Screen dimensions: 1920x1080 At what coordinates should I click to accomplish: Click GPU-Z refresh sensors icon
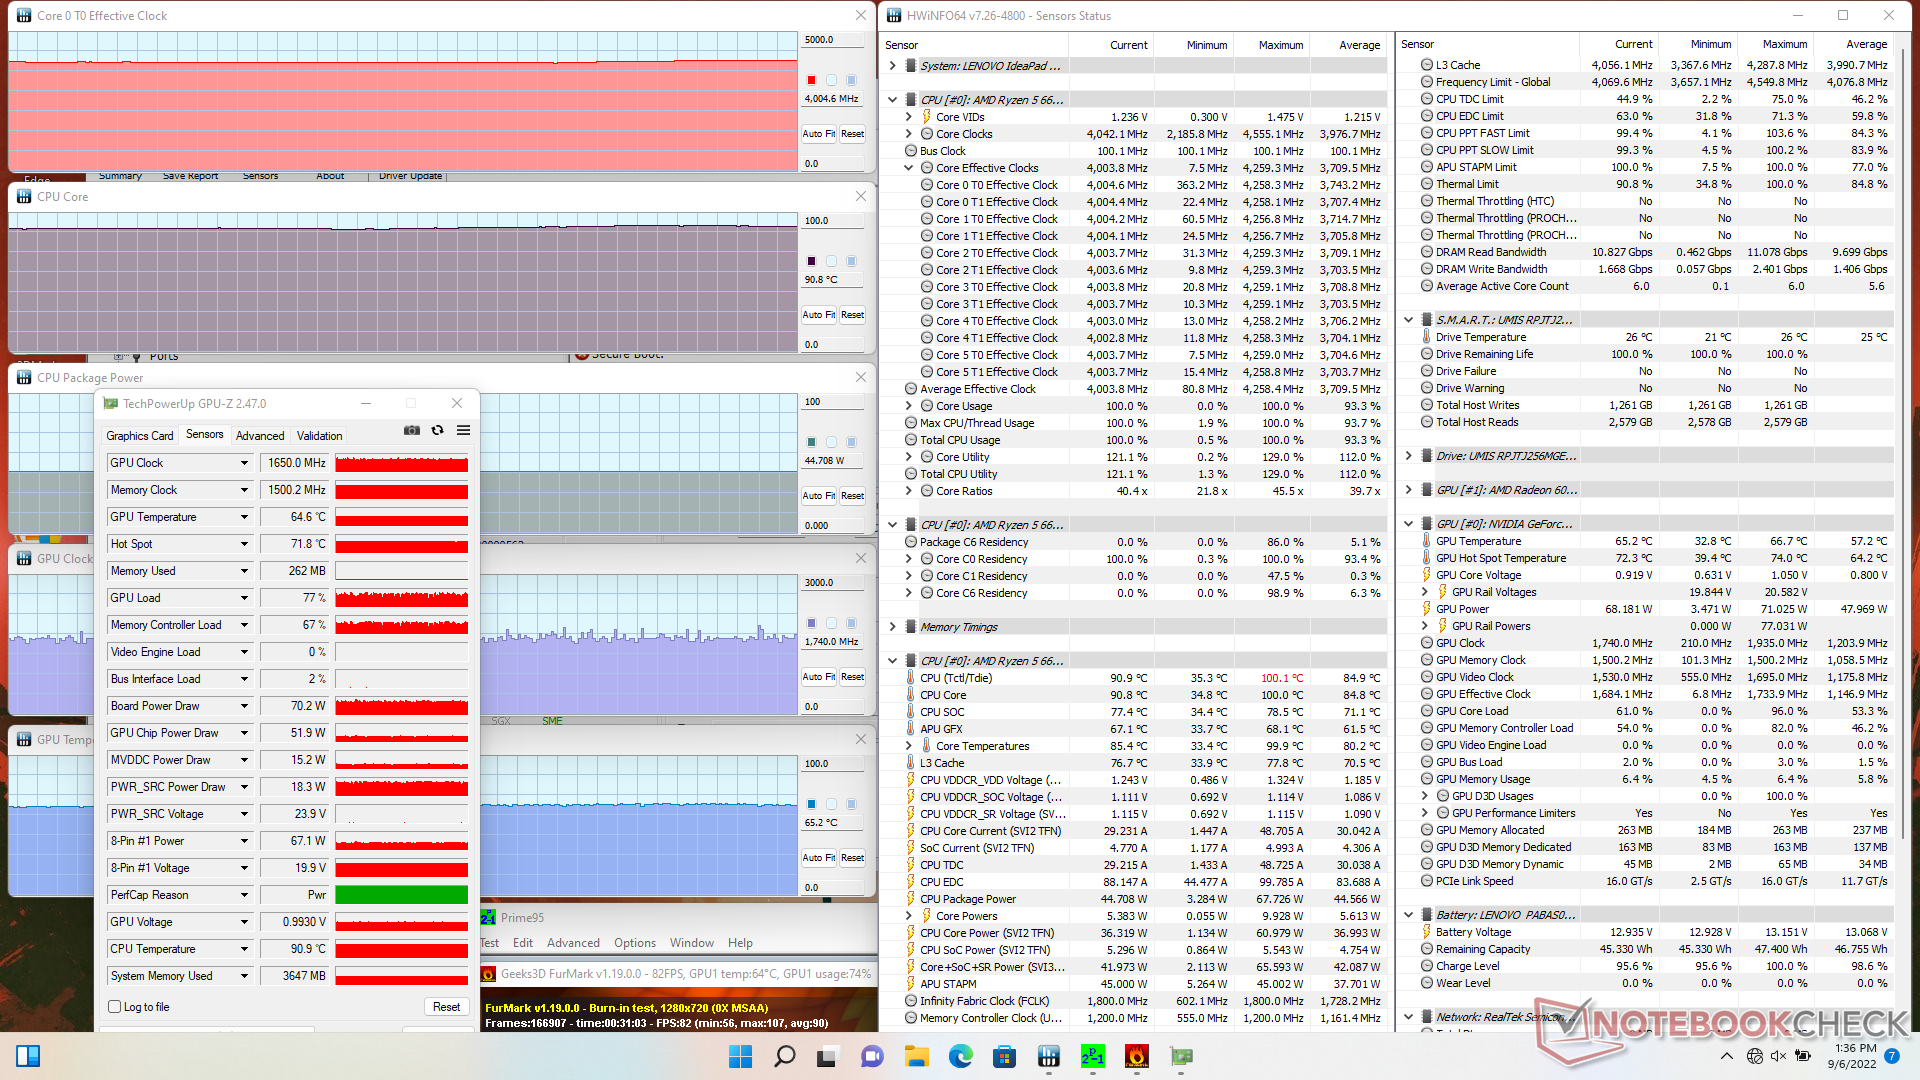[x=437, y=430]
